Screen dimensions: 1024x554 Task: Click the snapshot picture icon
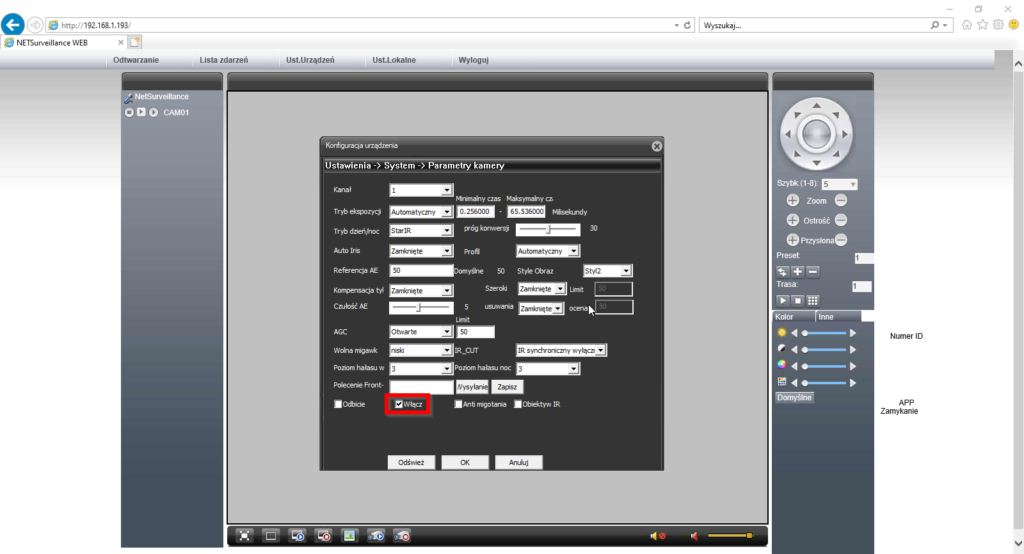tap(350, 536)
